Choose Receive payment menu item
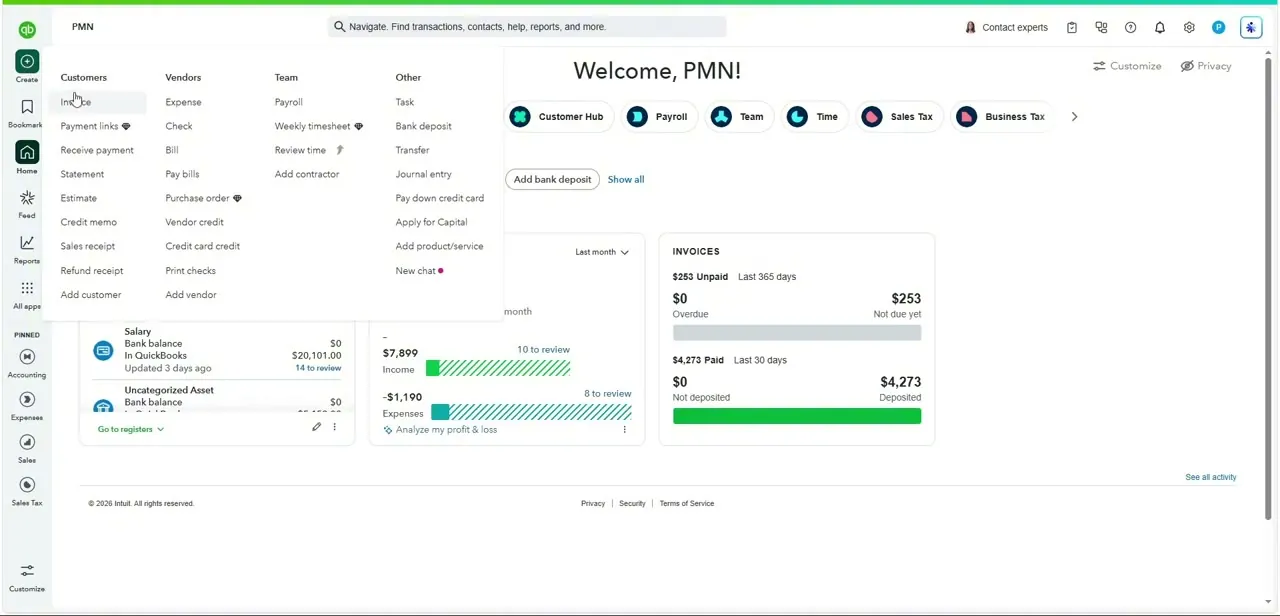This screenshot has width=1280, height=616. coord(97,150)
